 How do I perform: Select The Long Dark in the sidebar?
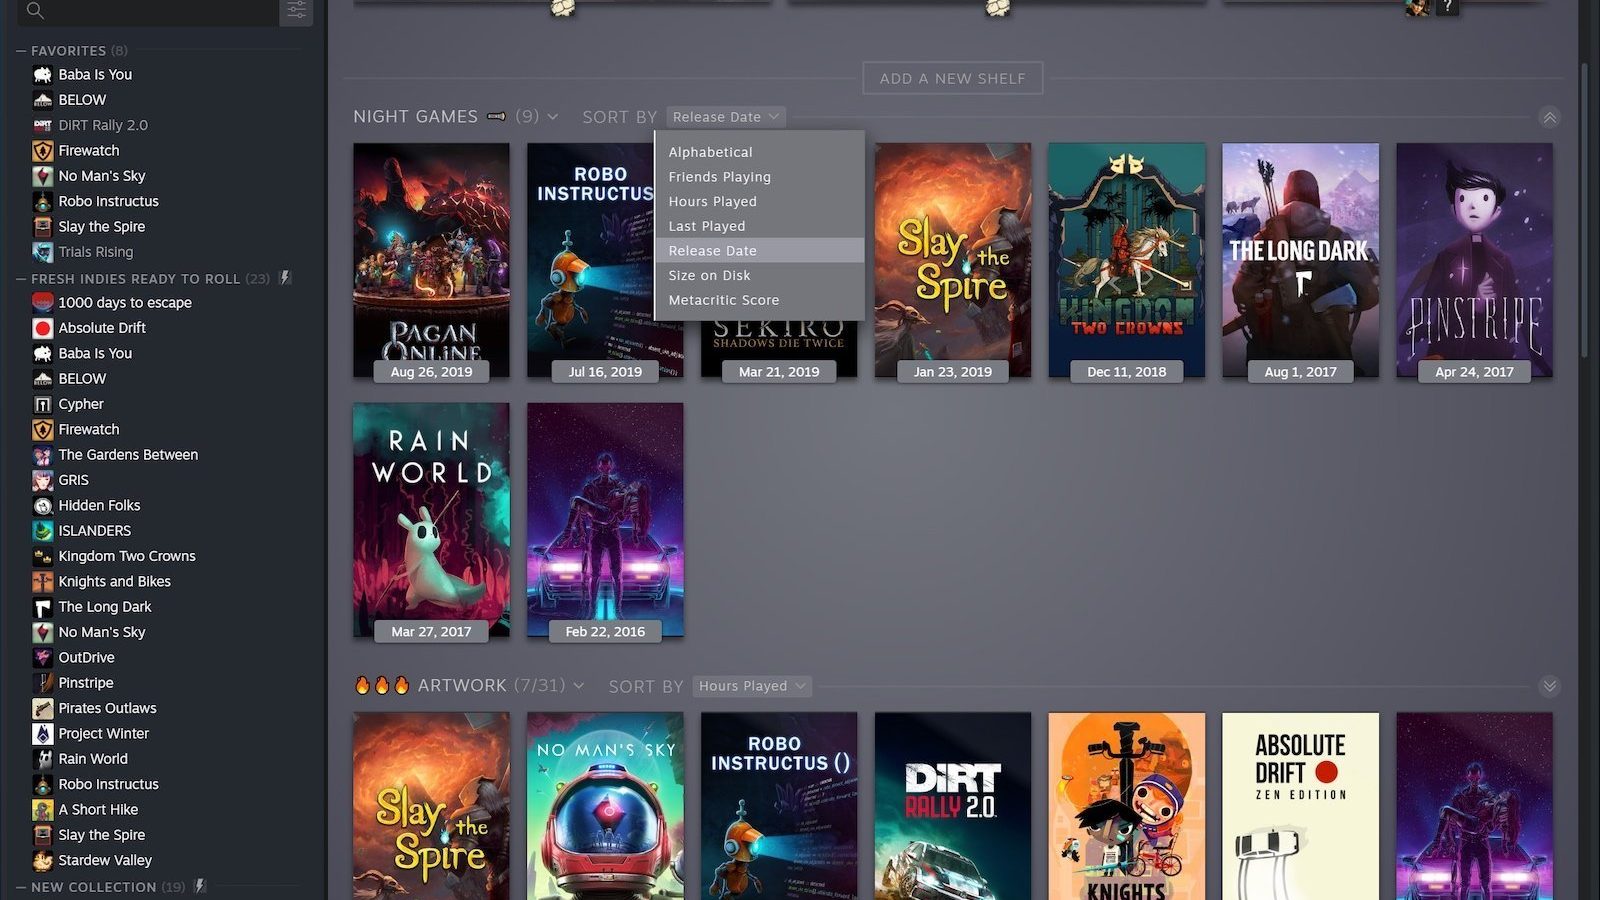pyautogui.click(x=105, y=607)
